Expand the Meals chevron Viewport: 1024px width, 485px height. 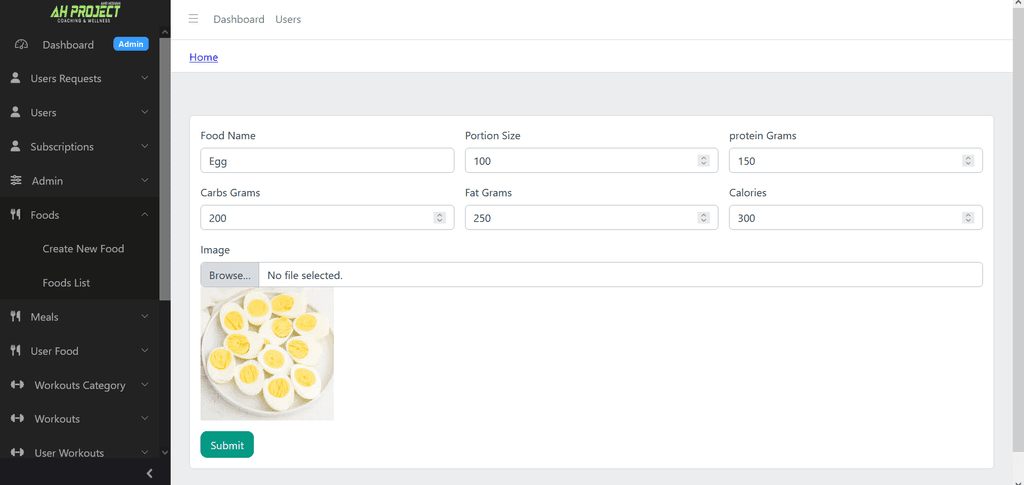point(145,317)
